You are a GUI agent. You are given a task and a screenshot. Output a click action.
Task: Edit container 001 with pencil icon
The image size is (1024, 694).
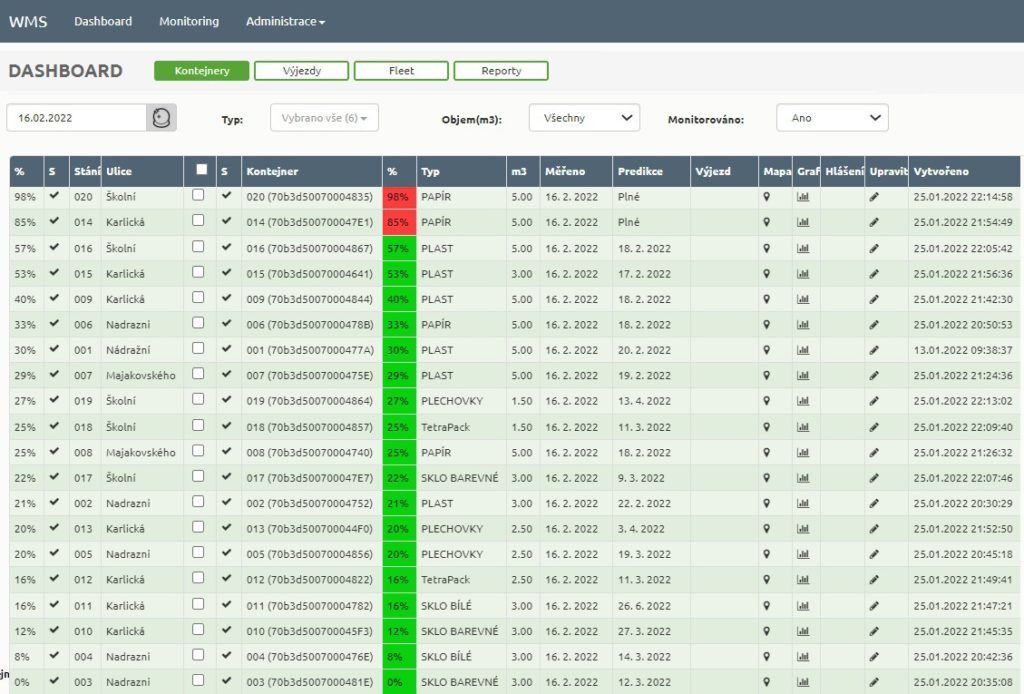[874, 350]
